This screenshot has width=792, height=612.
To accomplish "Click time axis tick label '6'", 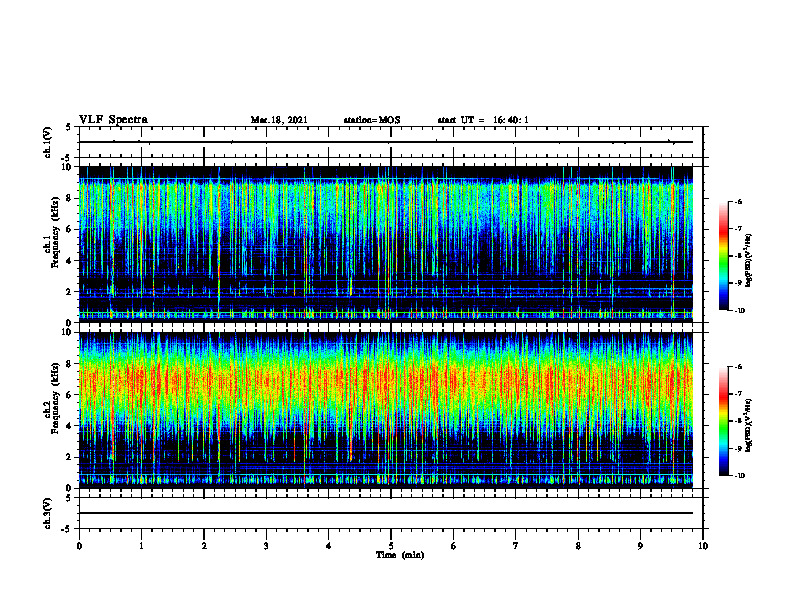I will [454, 546].
